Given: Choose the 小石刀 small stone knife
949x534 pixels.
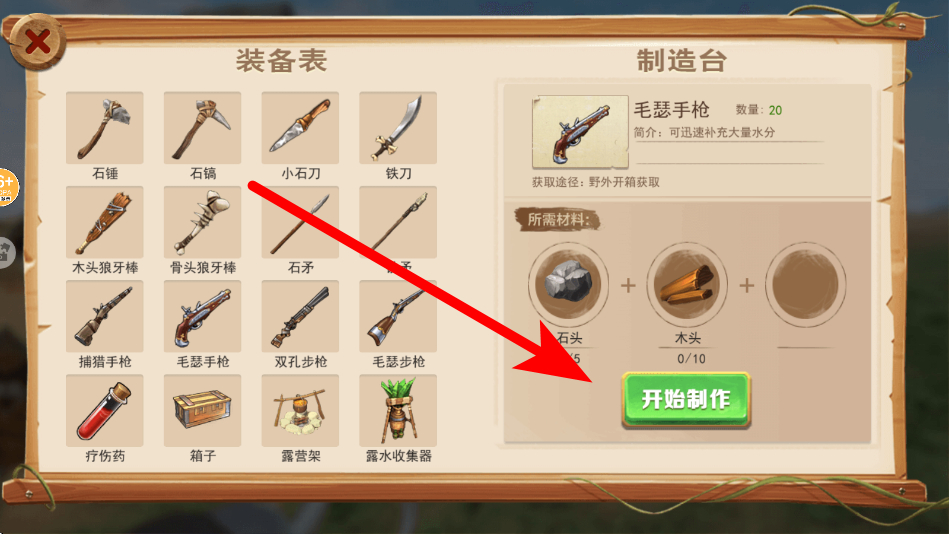Looking at the screenshot, I should [300, 128].
